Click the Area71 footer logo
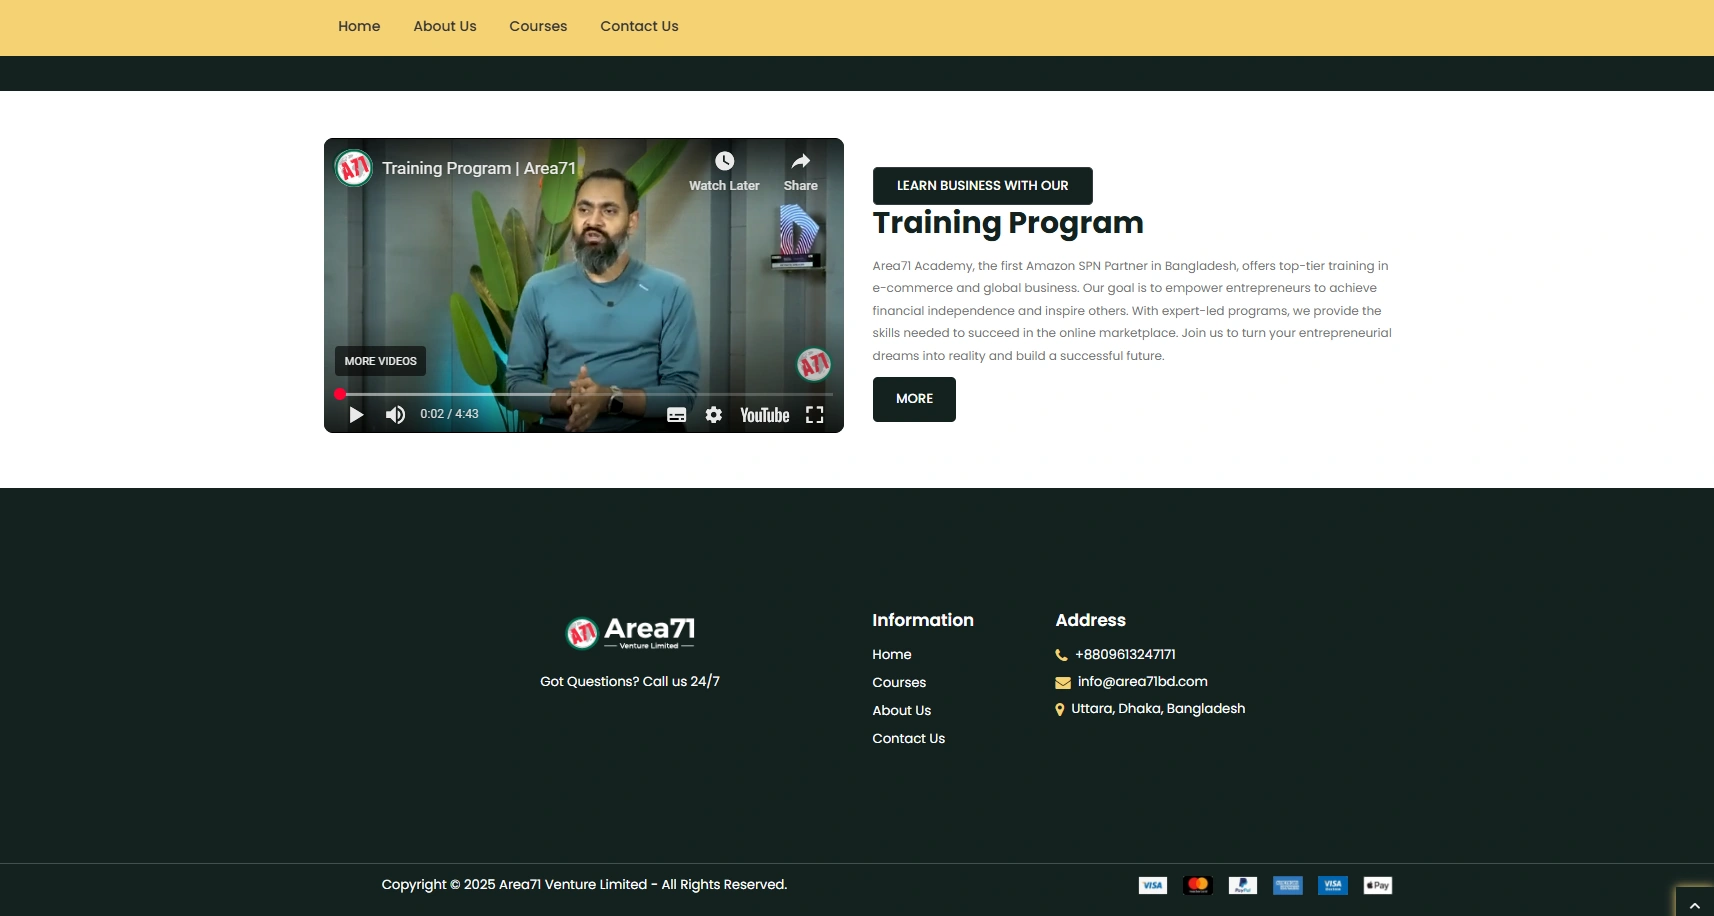Viewport: 1714px width, 916px height. (x=630, y=632)
